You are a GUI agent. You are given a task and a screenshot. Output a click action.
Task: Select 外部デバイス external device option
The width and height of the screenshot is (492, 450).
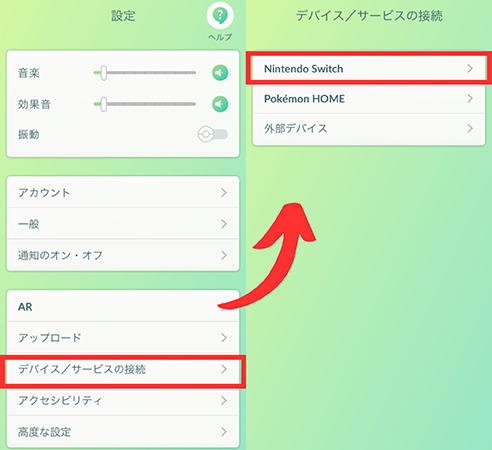369,129
